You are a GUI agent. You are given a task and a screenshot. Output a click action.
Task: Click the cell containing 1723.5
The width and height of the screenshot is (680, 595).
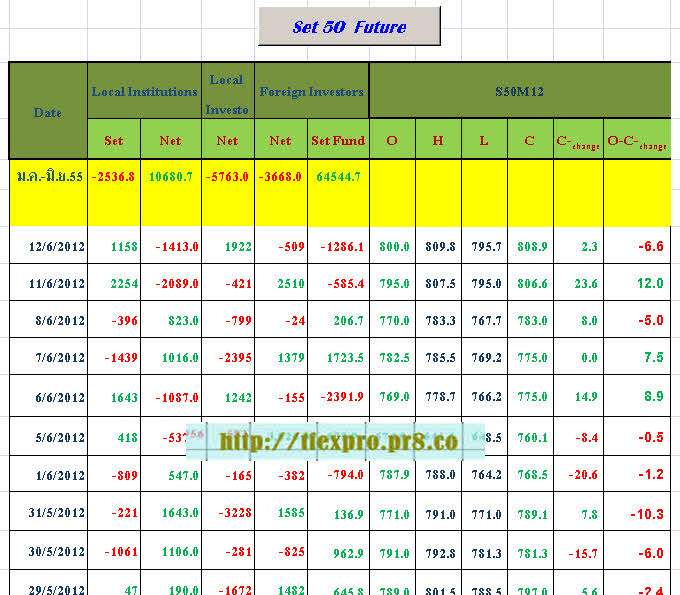coord(337,359)
